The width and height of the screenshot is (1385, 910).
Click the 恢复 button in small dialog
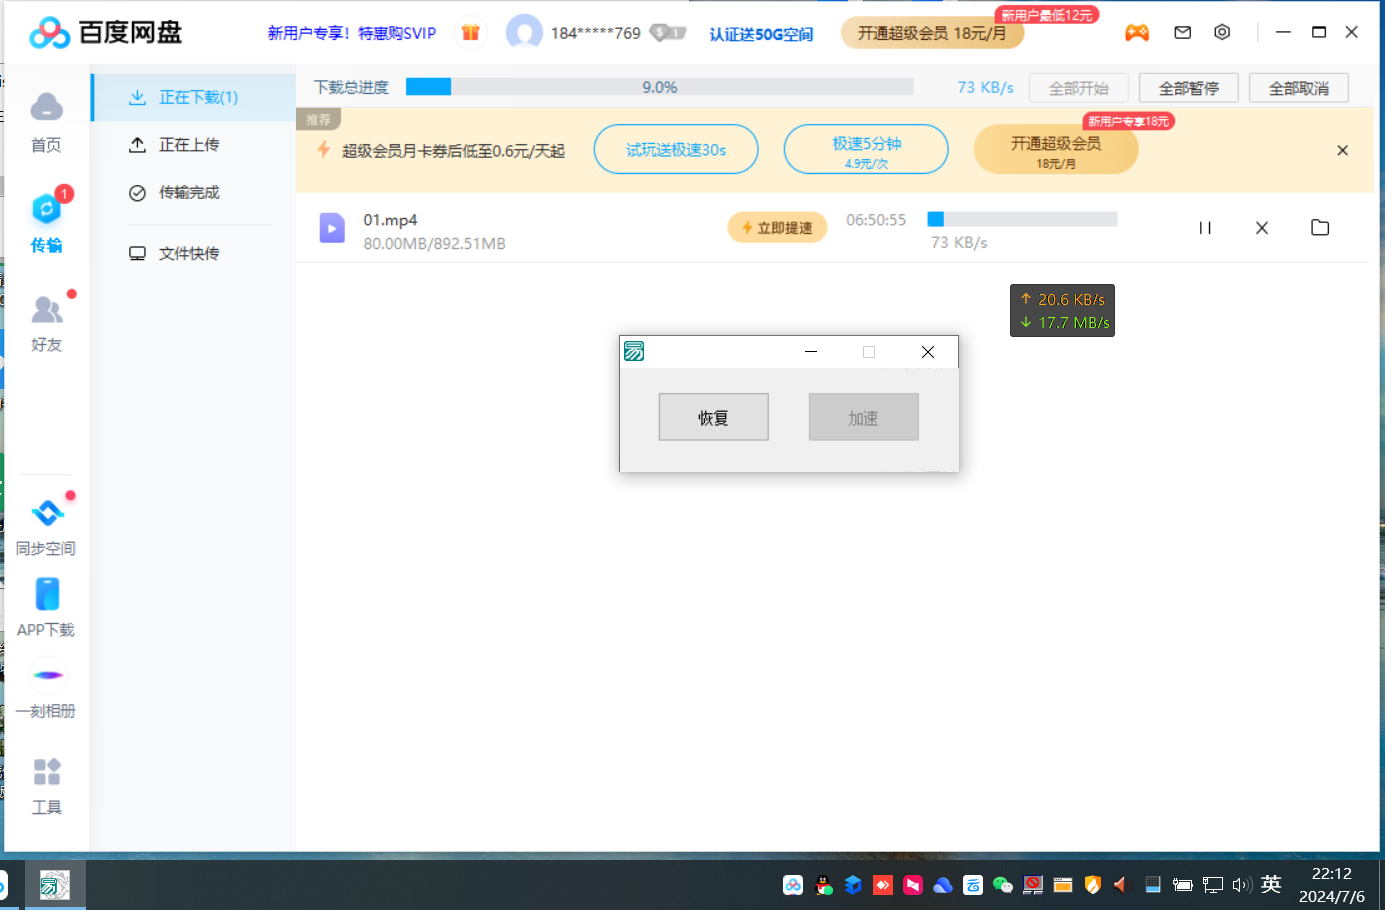coord(713,417)
